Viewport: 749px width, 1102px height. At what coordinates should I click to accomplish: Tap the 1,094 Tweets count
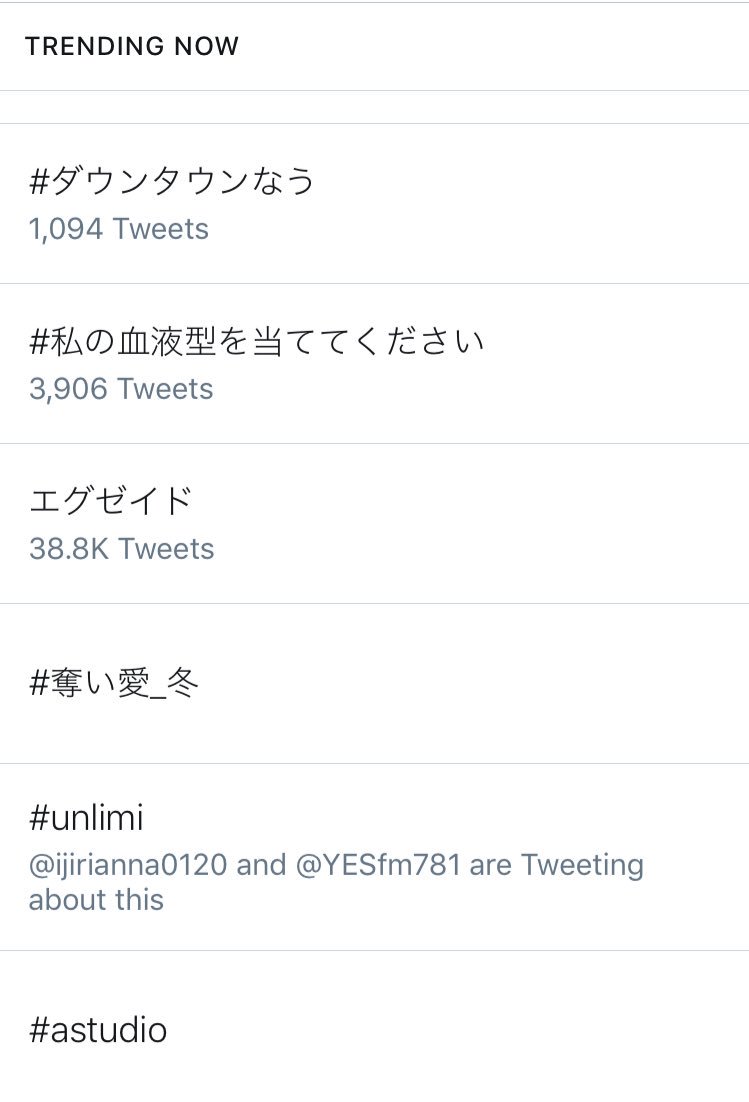(119, 229)
